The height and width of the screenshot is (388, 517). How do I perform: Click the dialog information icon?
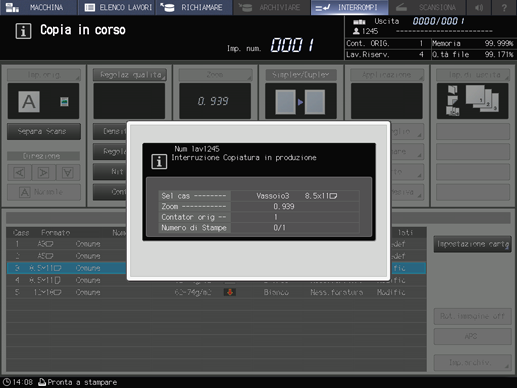(159, 162)
